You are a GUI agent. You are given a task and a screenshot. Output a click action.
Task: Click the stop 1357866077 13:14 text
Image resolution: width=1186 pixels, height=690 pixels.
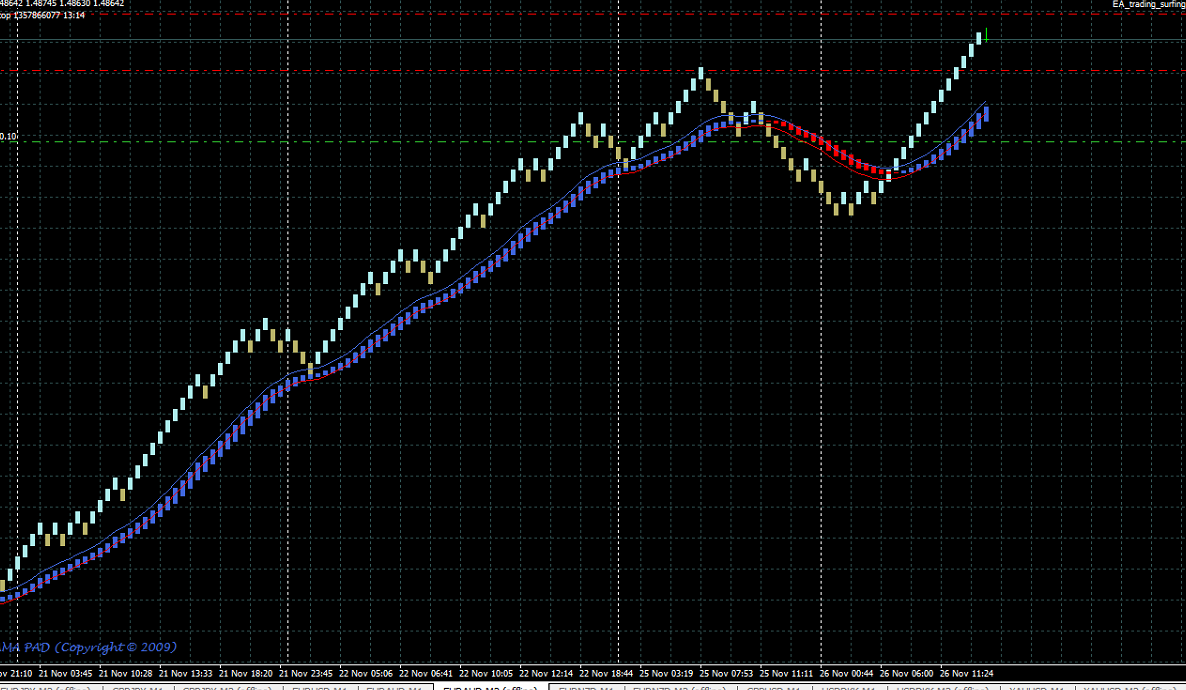42,15
